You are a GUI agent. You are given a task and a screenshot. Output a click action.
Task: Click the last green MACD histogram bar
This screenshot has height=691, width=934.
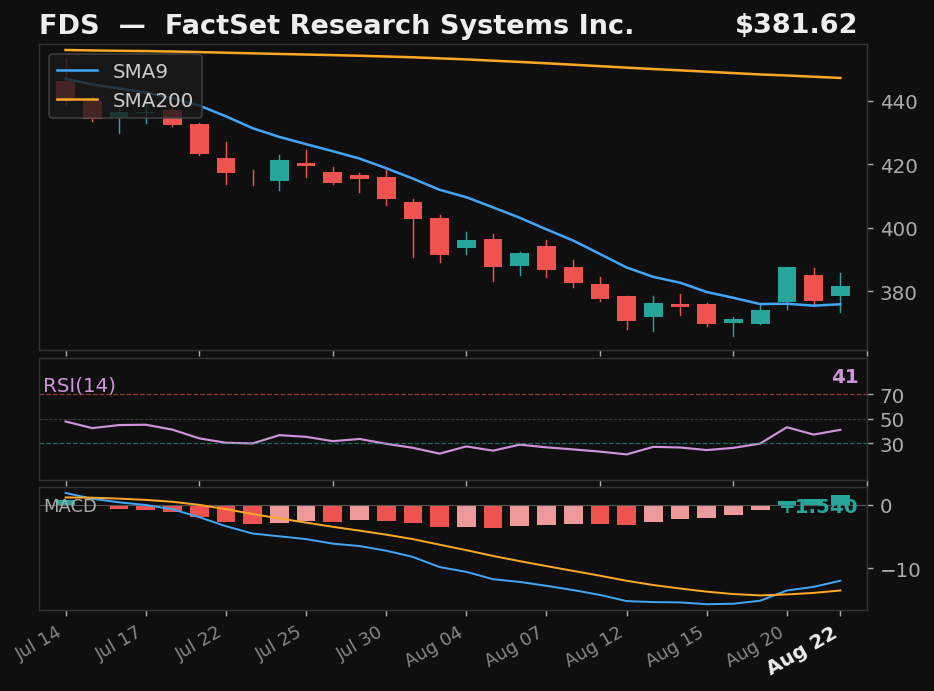[x=840, y=500]
